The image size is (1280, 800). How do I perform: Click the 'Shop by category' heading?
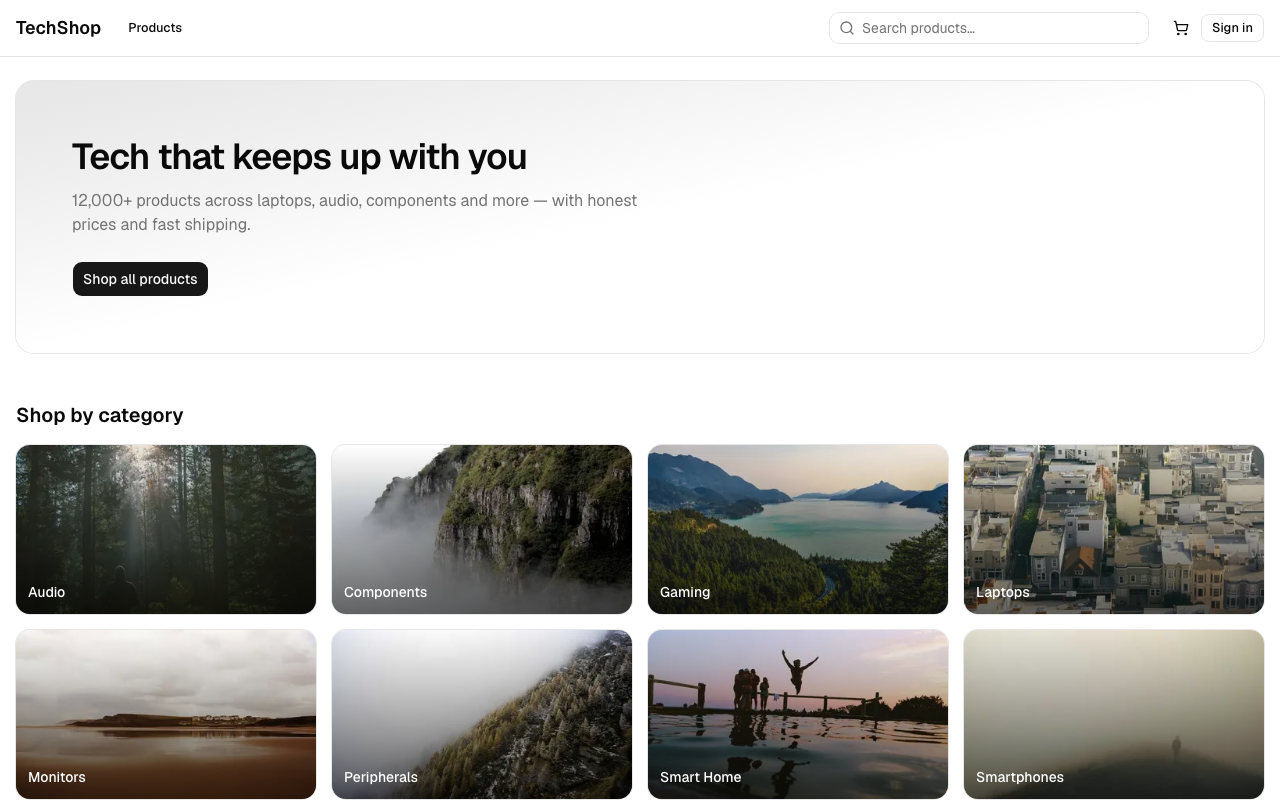pos(100,415)
